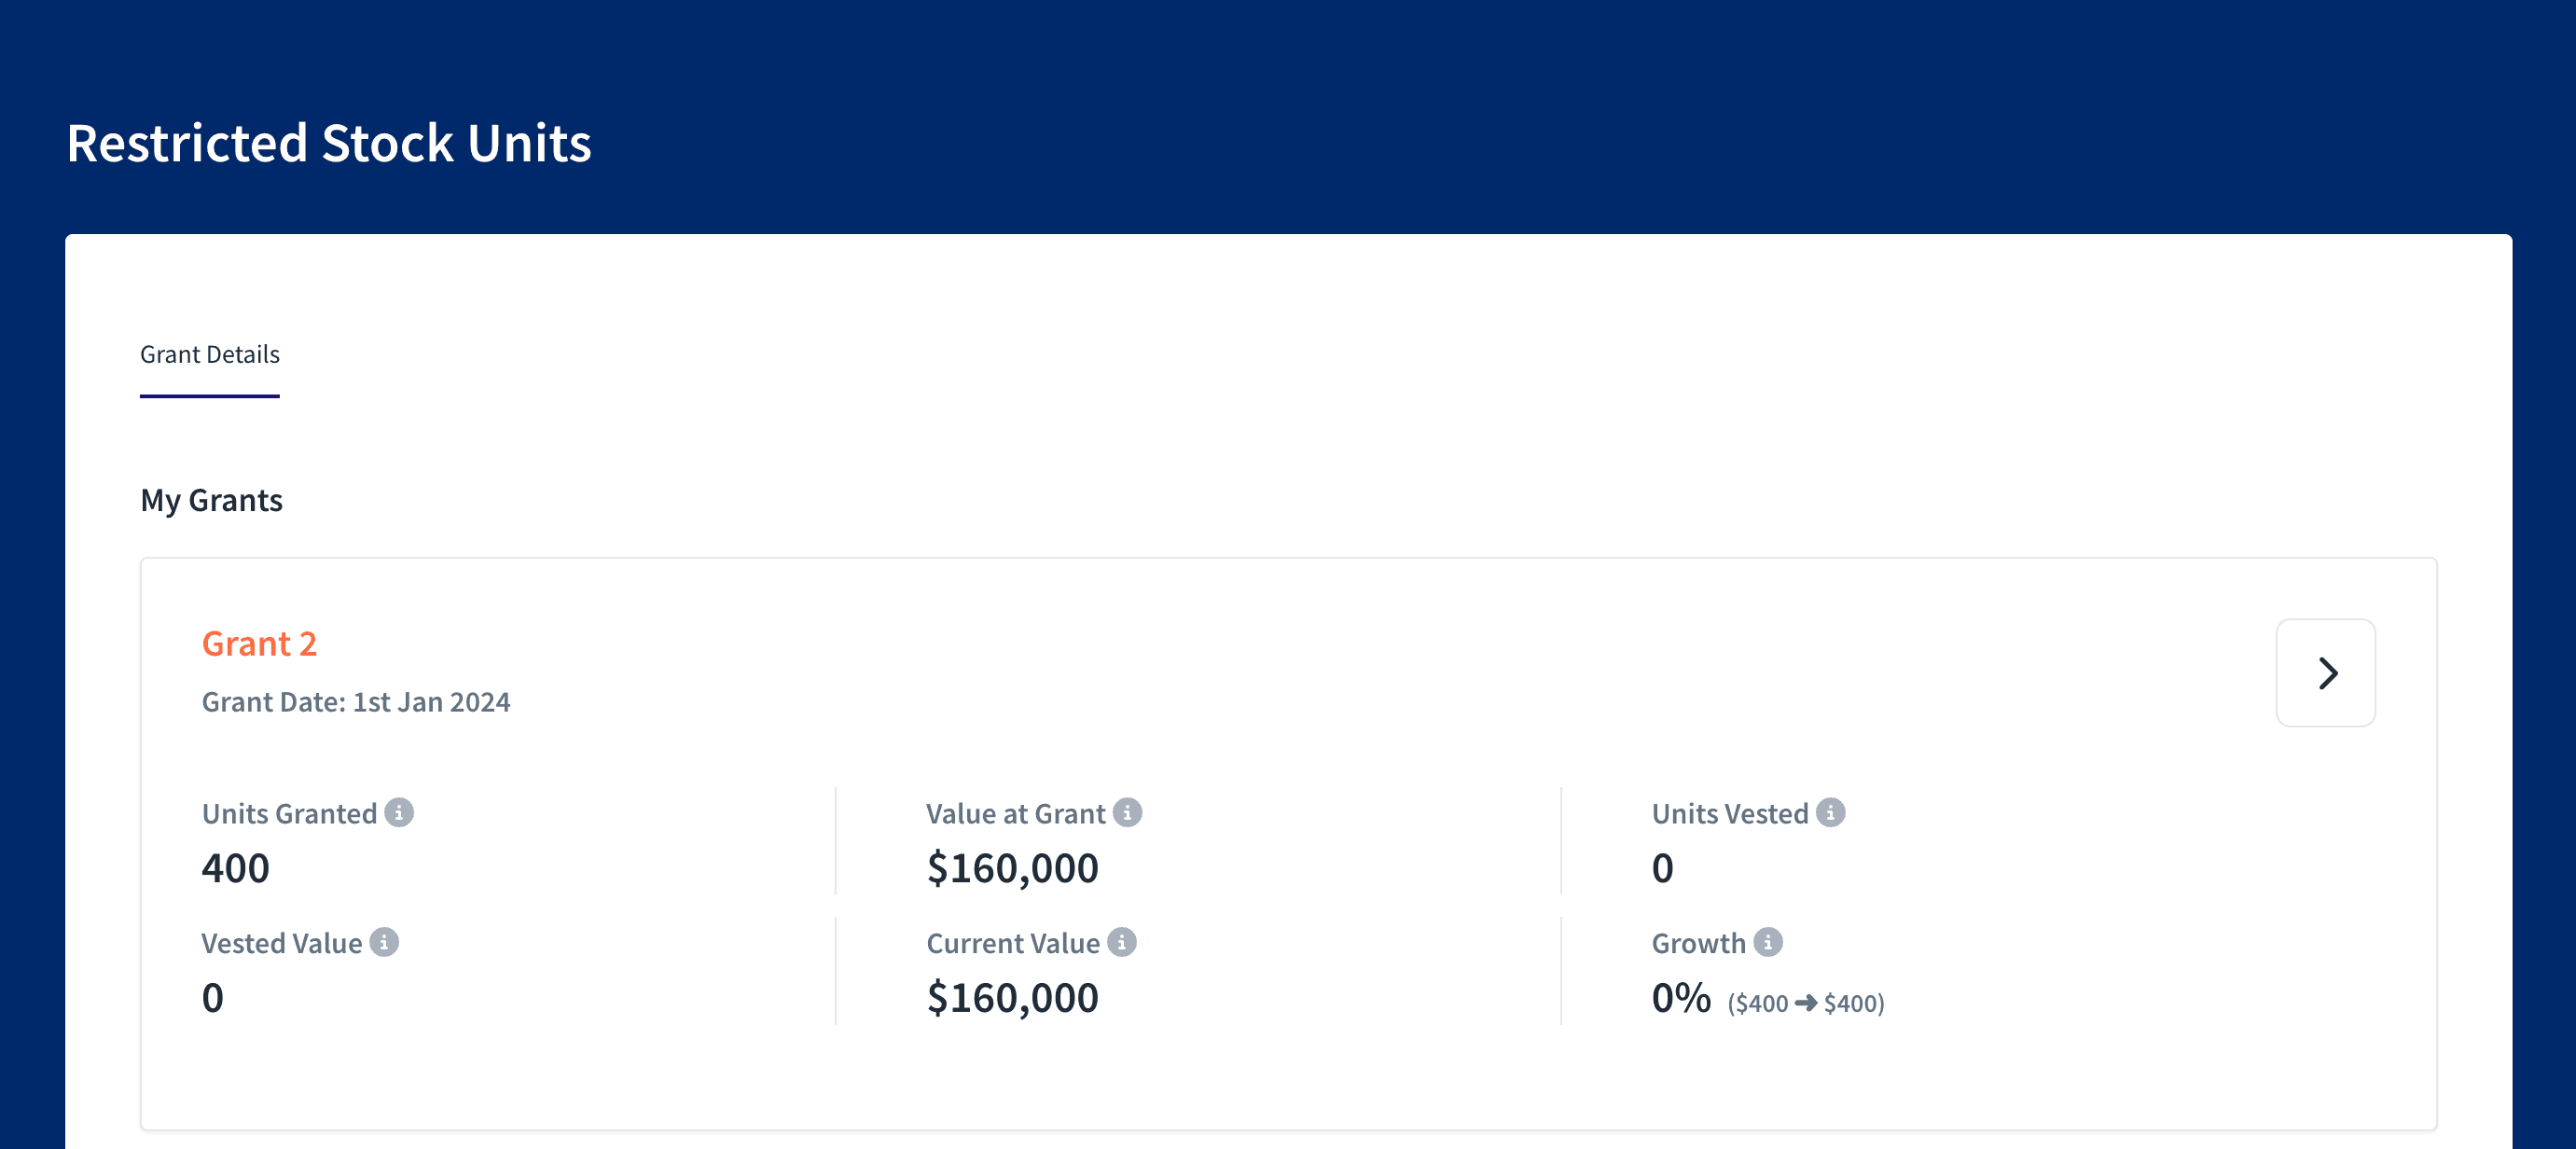Image resolution: width=2576 pixels, height=1149 pixels.
Task: Click the Current Value label text
Action: [x=1013, y=944]
